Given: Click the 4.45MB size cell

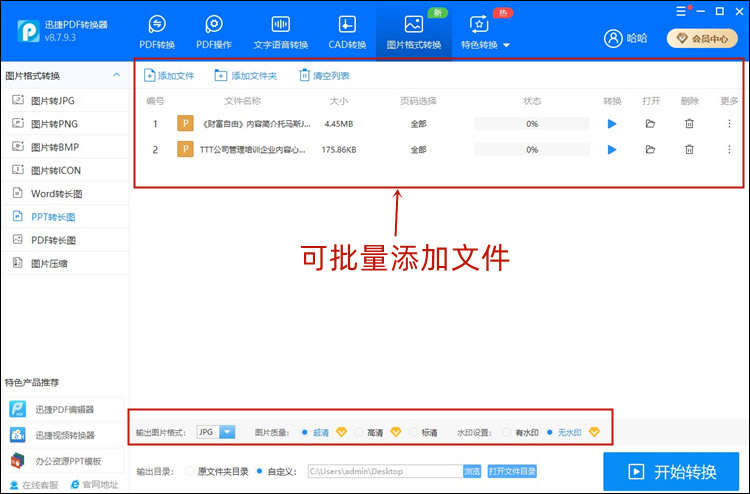Looking at the screenshot, I should tap(339, 124).
